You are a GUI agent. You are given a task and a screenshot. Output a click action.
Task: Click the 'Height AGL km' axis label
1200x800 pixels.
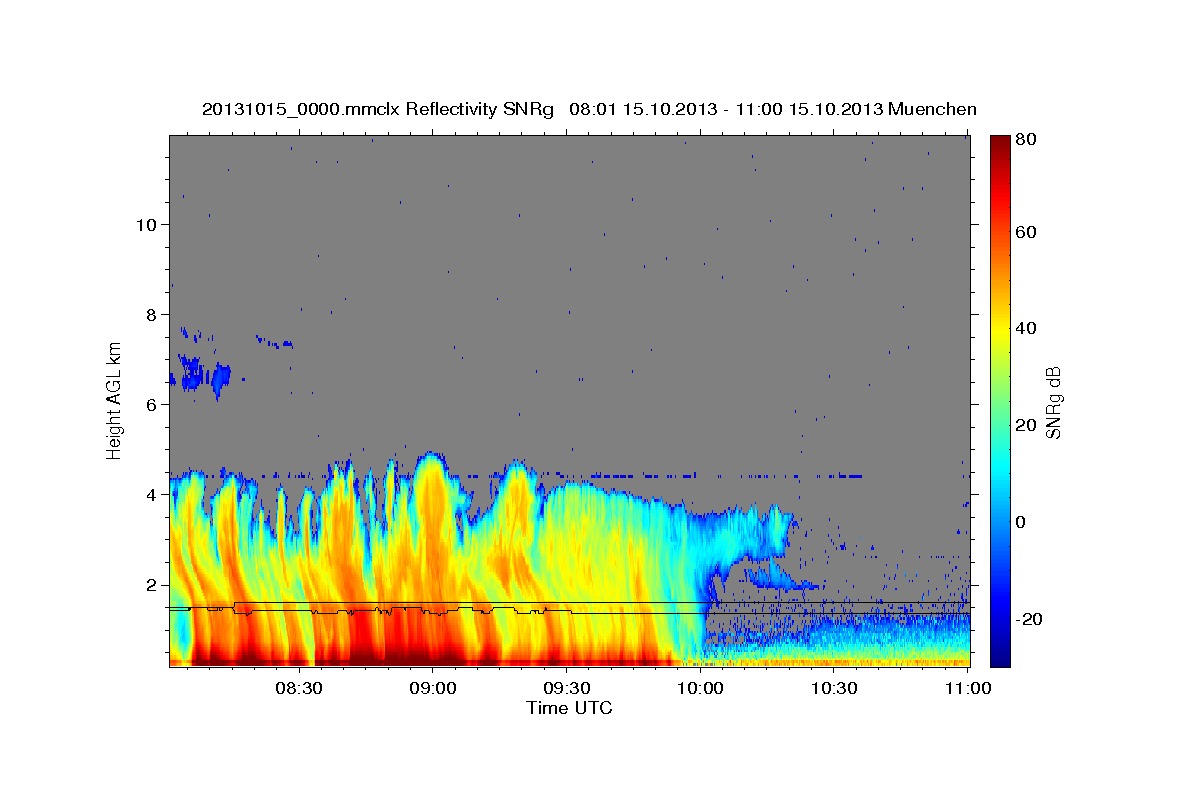pyautogui.click(x=115, y=400)
